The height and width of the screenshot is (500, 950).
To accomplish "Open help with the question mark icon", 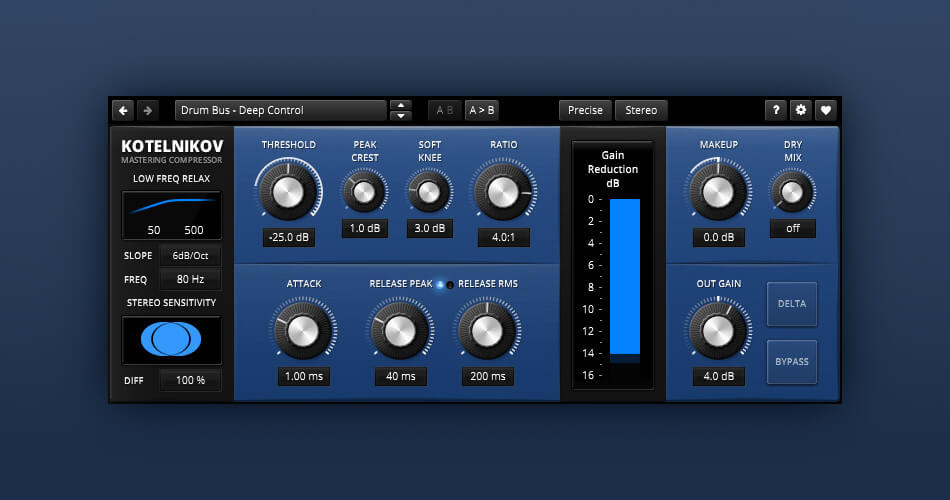I will 776,110.
